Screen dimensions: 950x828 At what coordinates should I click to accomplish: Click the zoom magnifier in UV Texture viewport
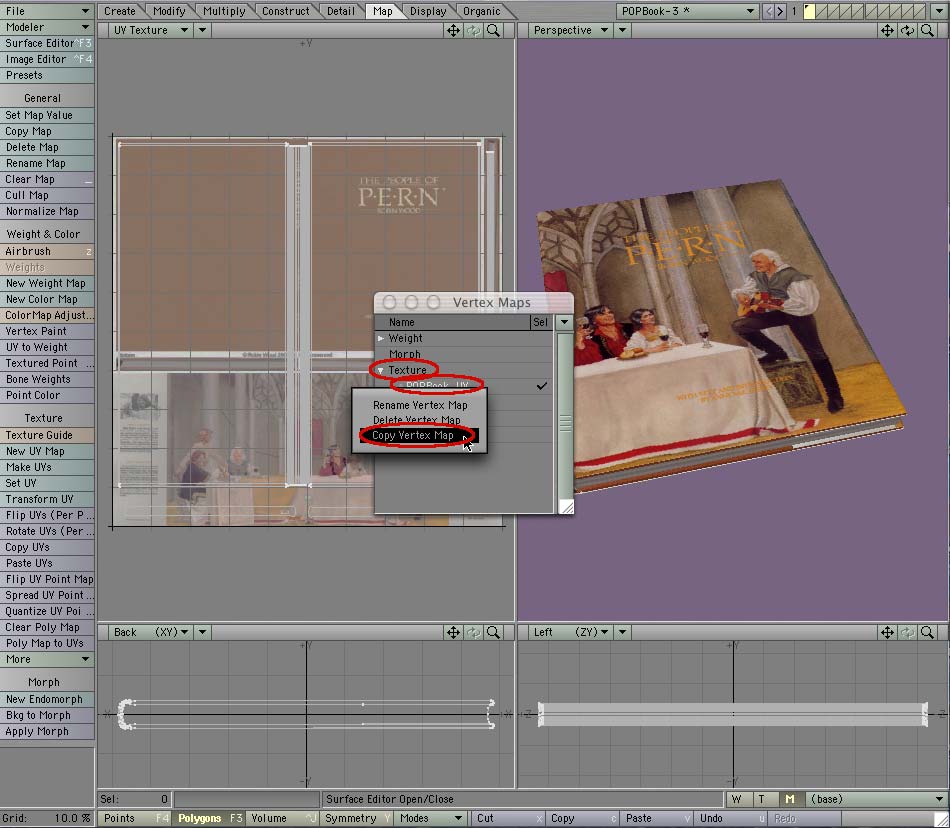[494, 30]
